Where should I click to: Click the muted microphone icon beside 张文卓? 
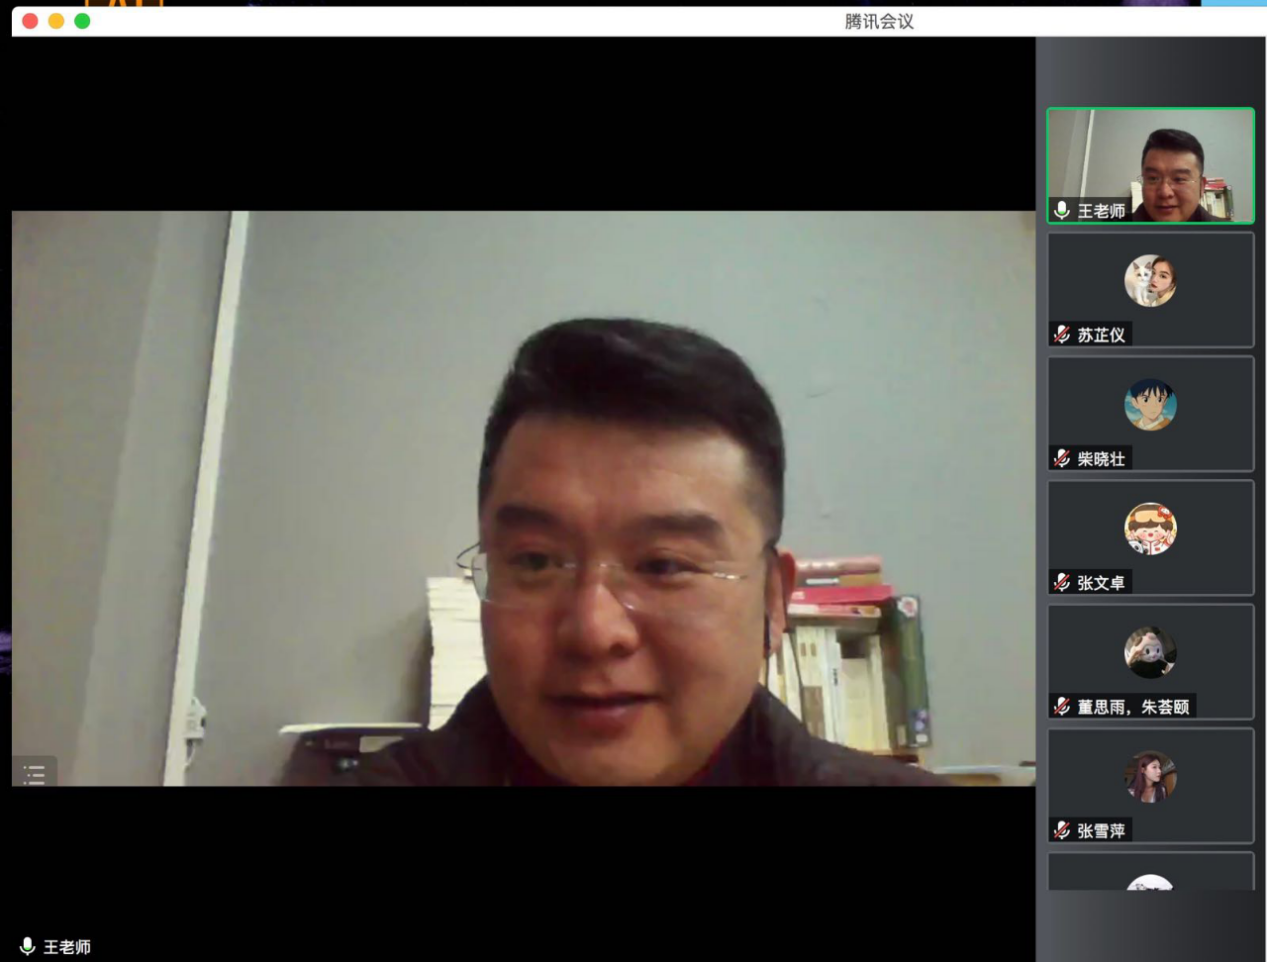[1062, 582]
